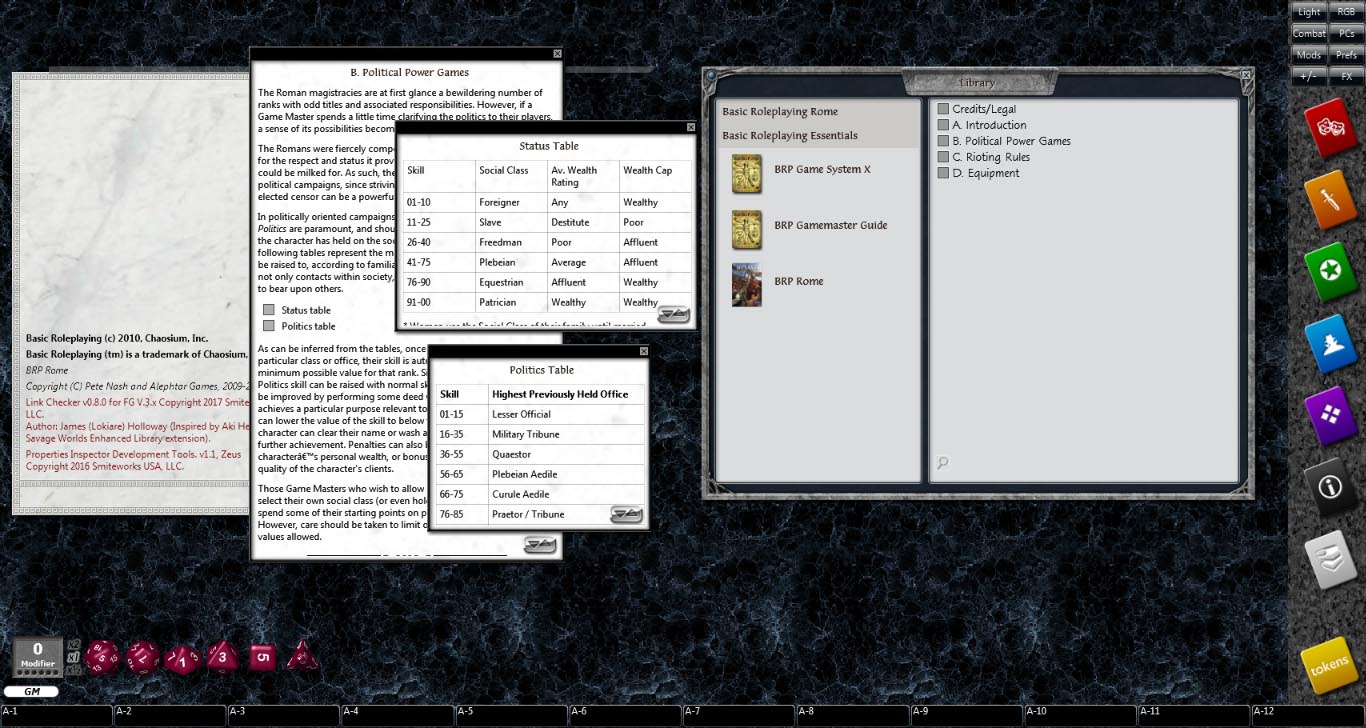Screen dimensions: 1366x728
Task: Toggle the Status table checkbox
Action: 268,310
